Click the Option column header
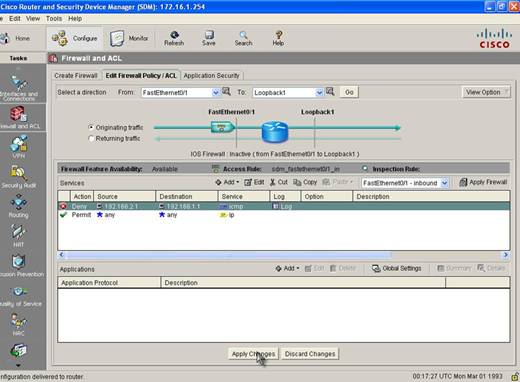This screenshot has width=520, height=382. 327,196
